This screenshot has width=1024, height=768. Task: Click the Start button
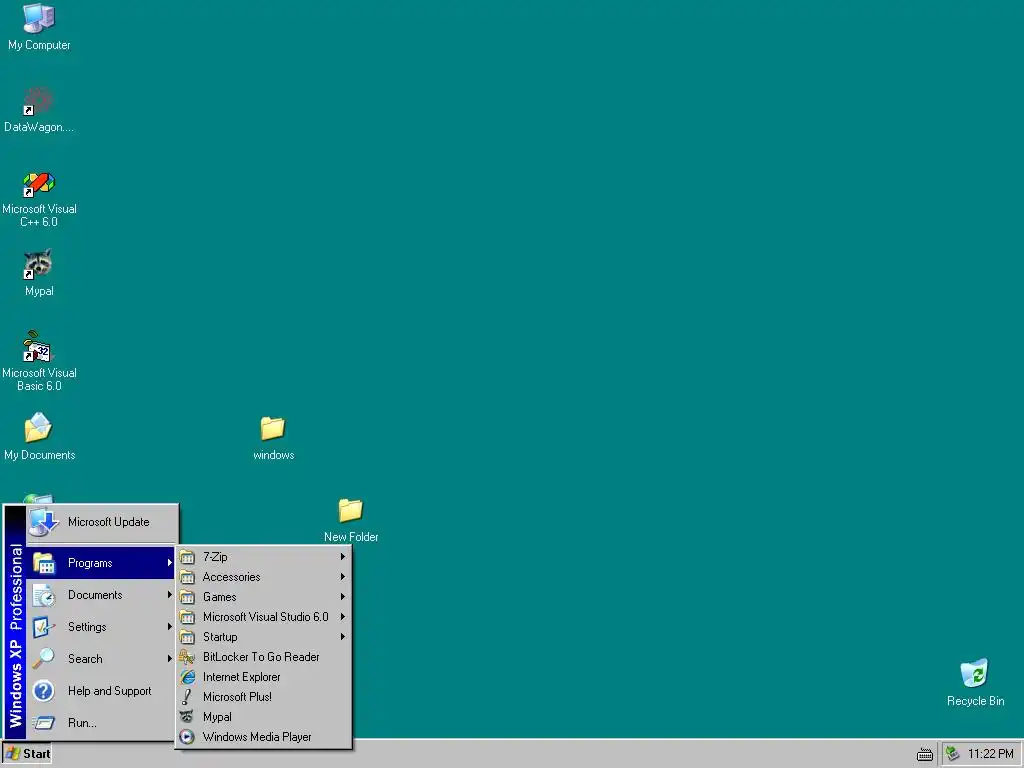27,754
